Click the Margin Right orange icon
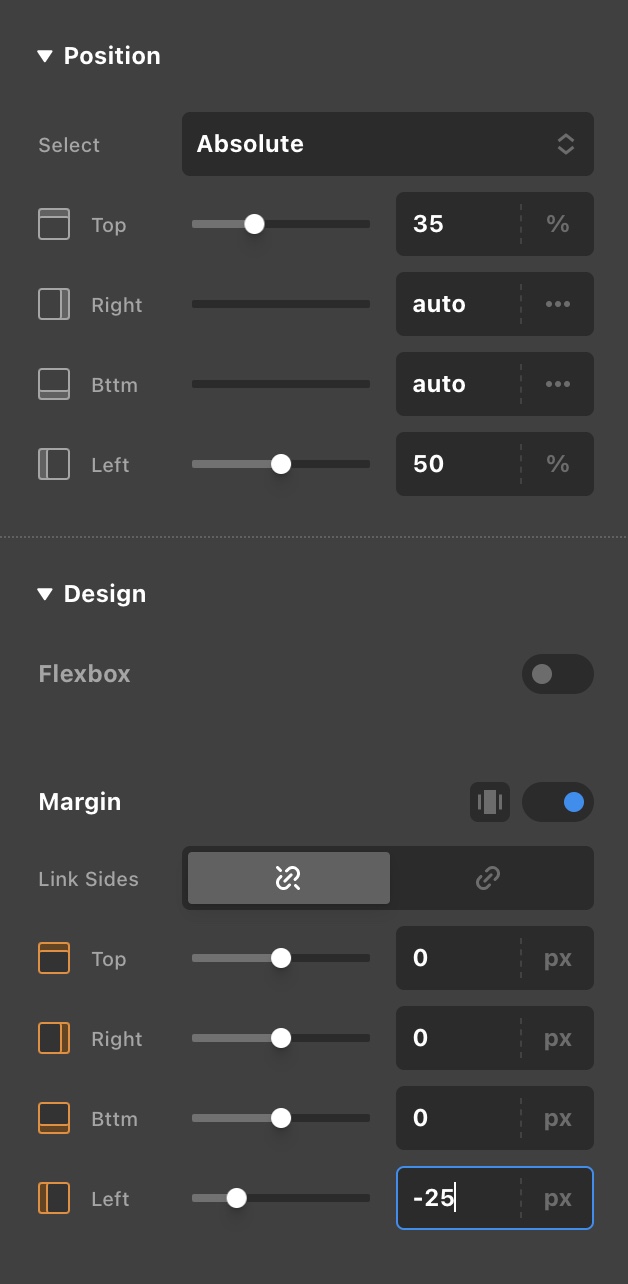 pyautogui.click(x=54, y=1038)
